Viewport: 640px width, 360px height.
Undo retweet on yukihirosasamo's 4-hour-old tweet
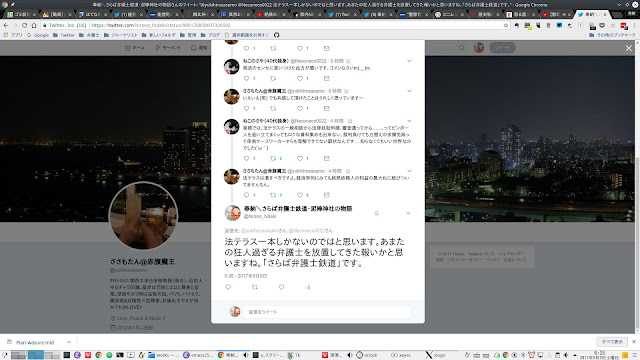273,195
